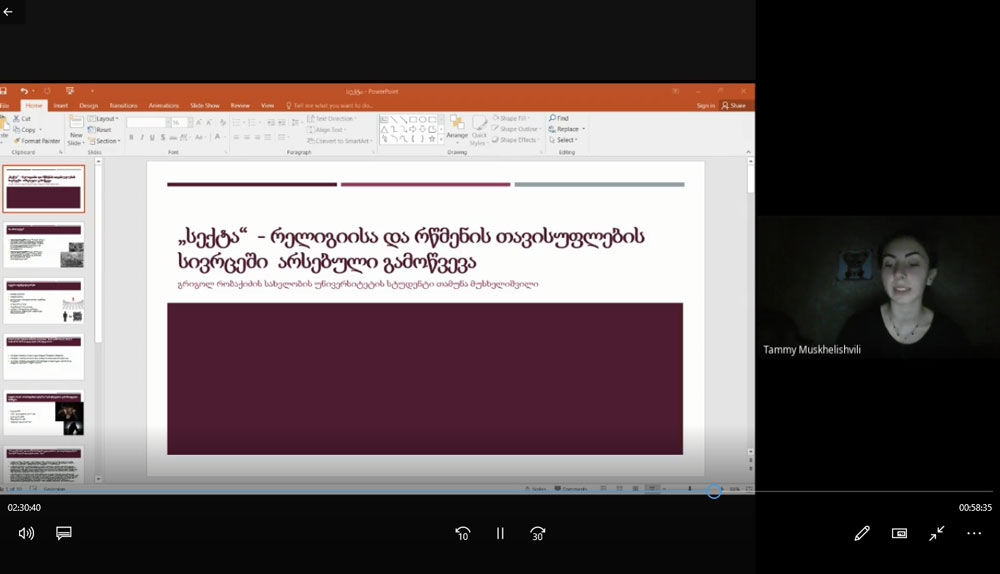Click the Format Painter button
The image size is (1000, 574).
click(x=38, y=141)
